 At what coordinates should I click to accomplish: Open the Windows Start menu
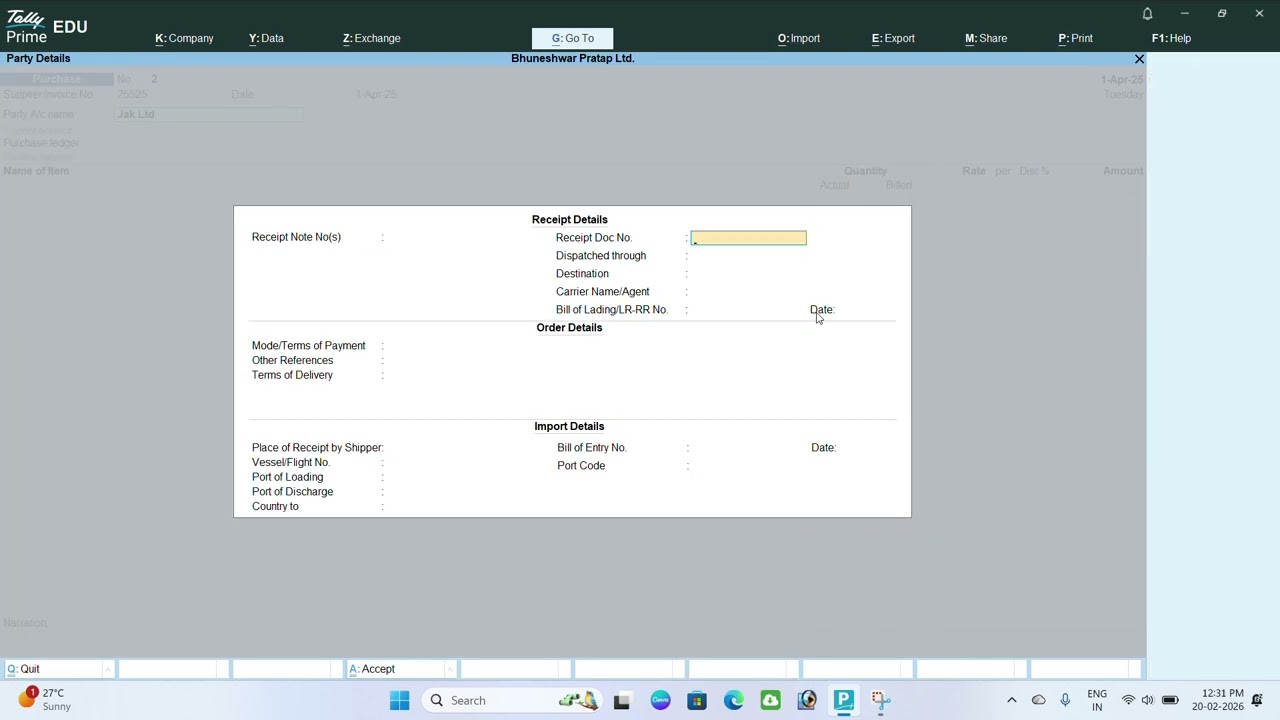399,700
